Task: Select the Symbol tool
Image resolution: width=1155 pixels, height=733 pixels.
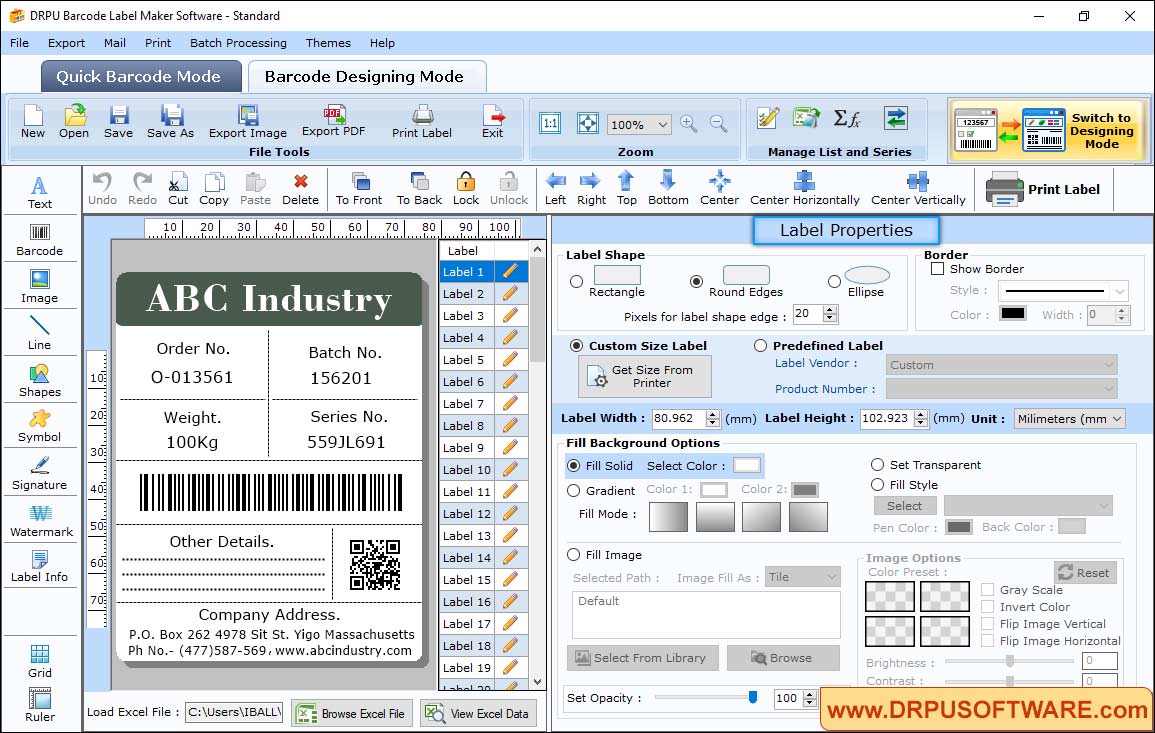Action: click(x=40, y=426)
